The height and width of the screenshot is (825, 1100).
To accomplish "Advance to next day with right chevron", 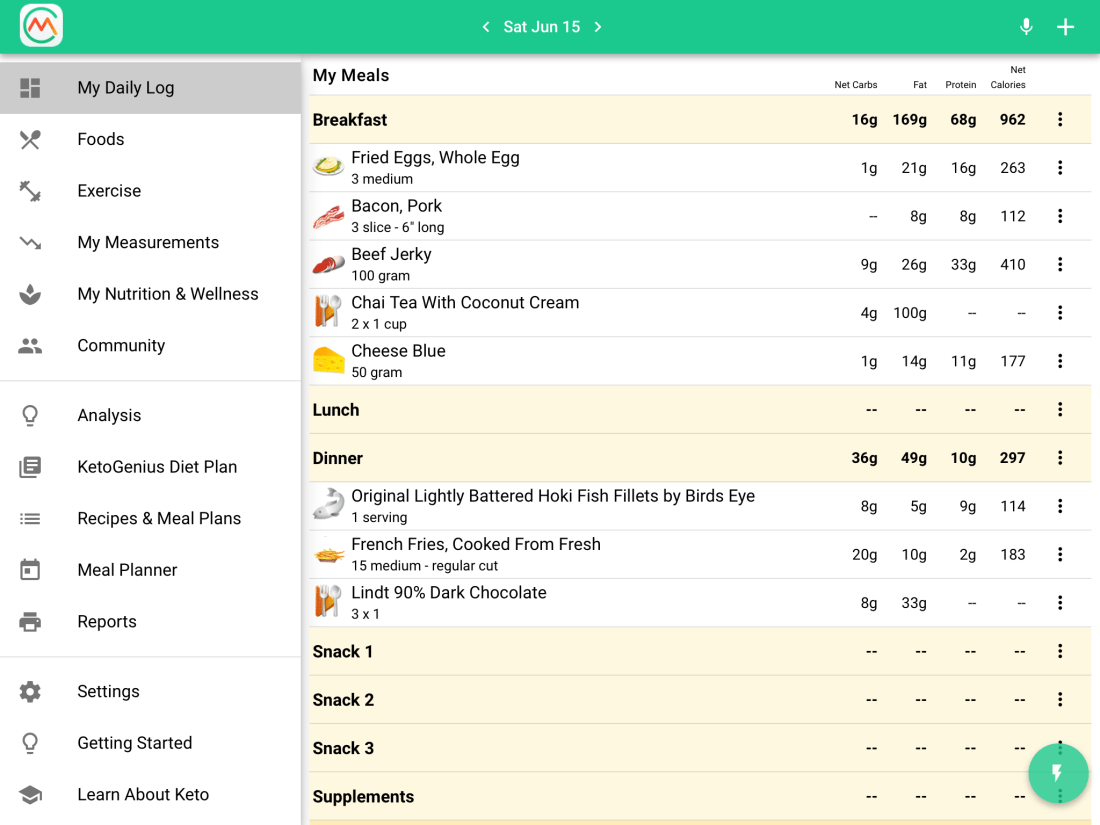I will (x=598, y=27).
